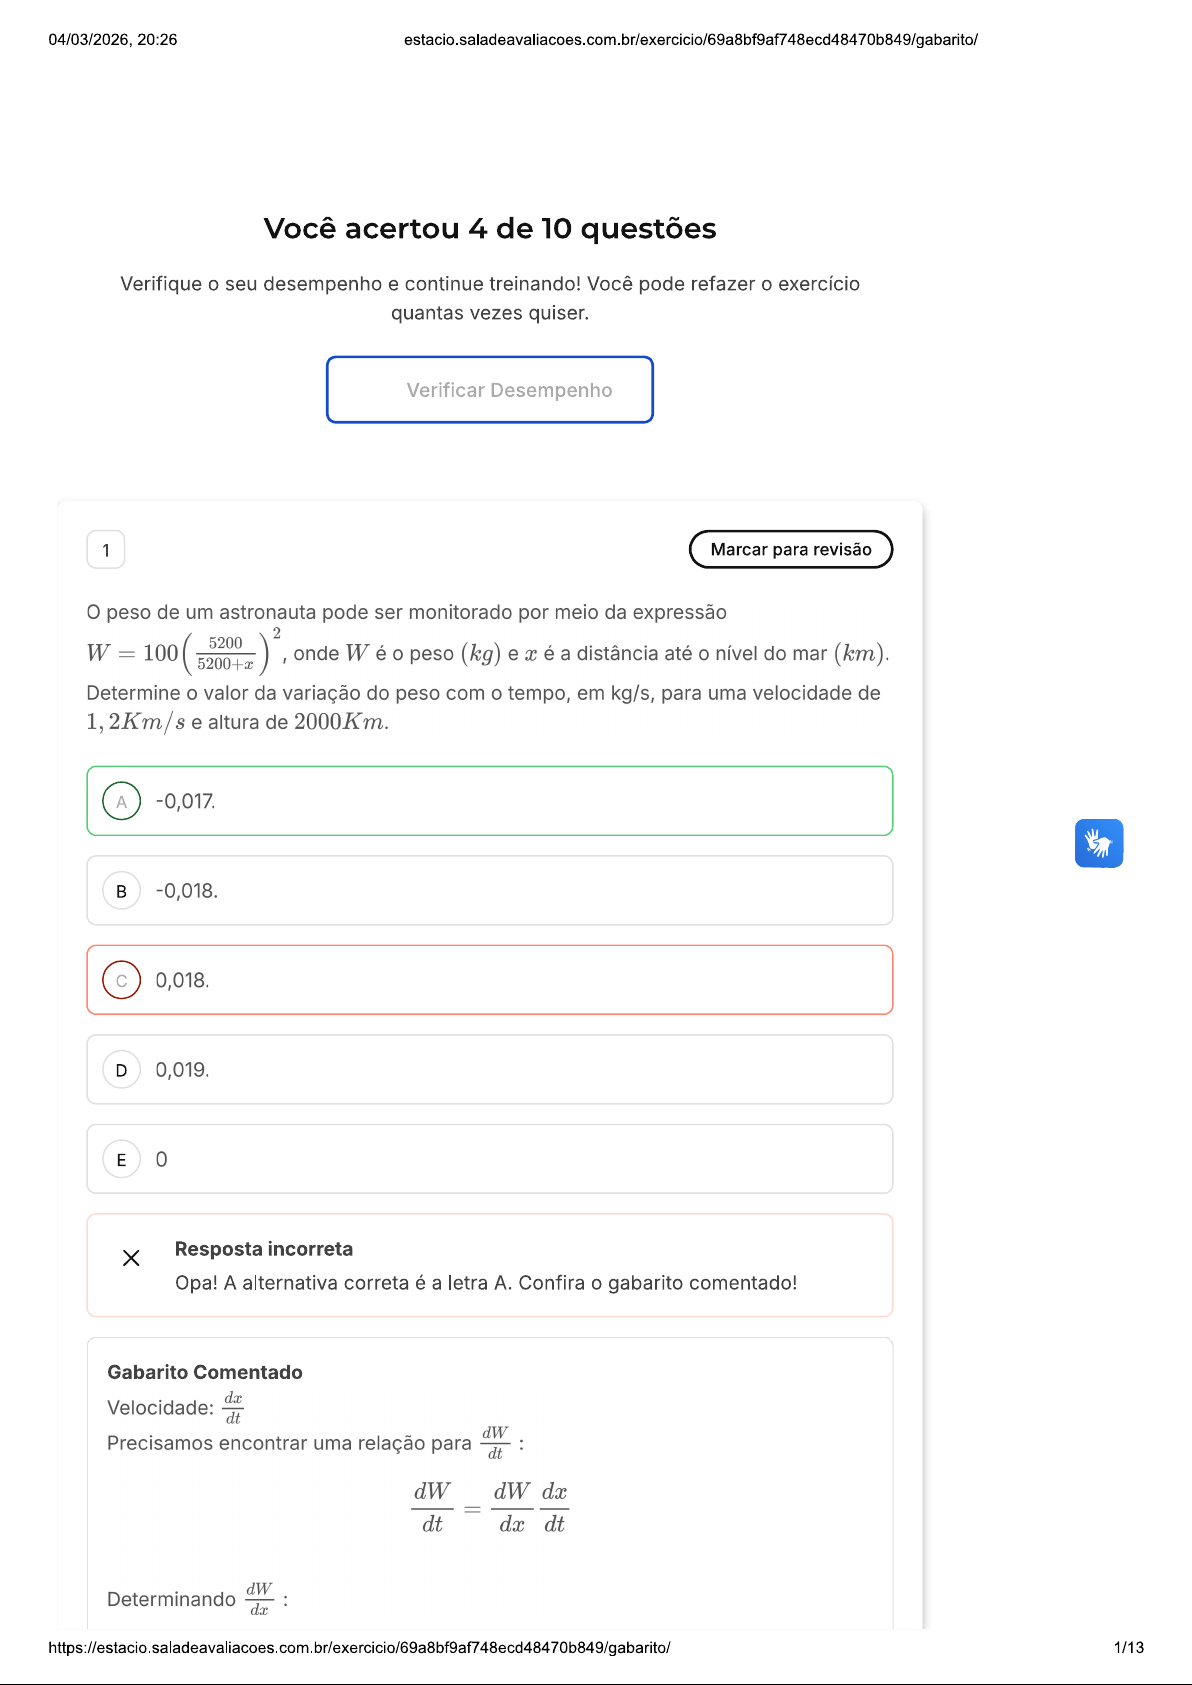Click the answer text -0,018
This screenshot has width=1192, height=1685.
coord(186,891)
